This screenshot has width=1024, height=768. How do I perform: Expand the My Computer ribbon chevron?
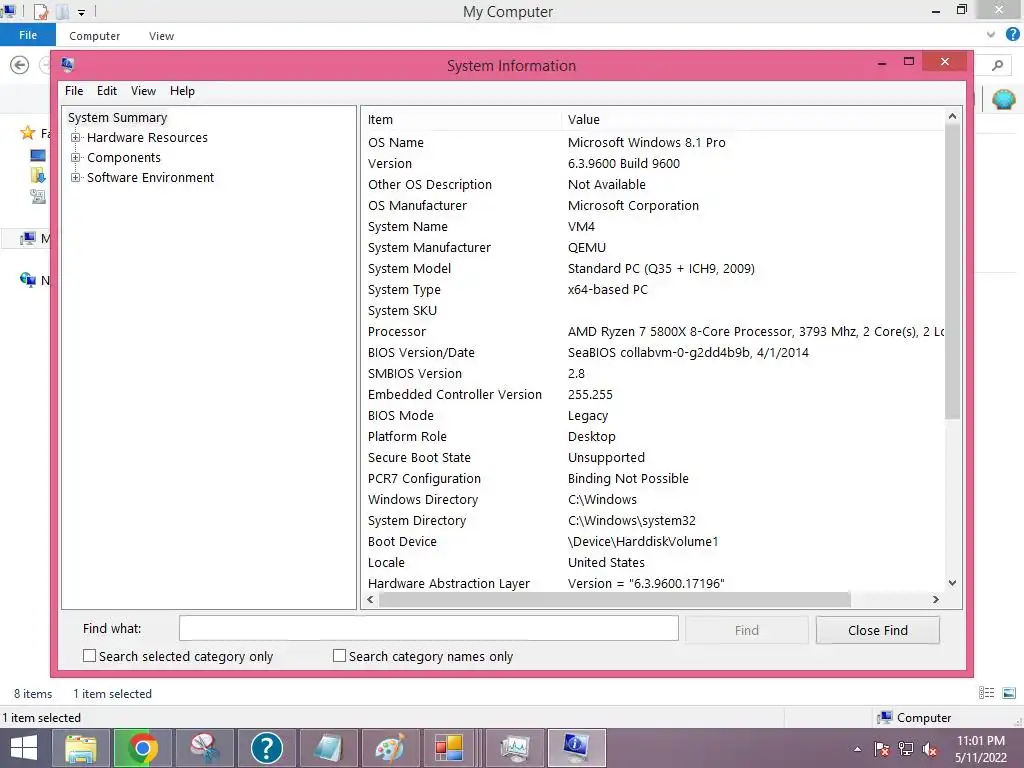[x=991, y=35]
